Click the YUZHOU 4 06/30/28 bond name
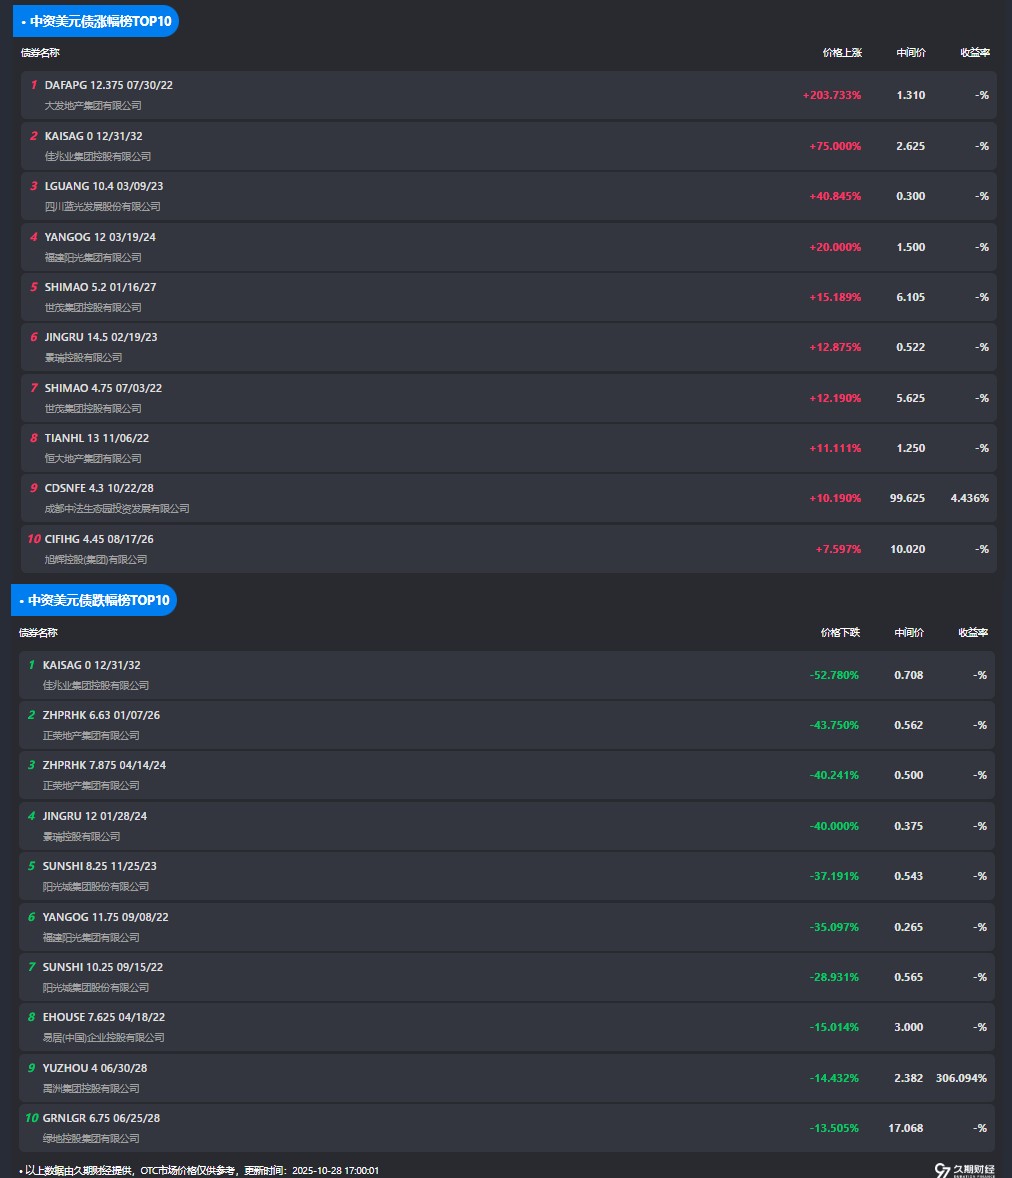The height and width of the screenshot is (1178, 1012). click(95, 1068)
